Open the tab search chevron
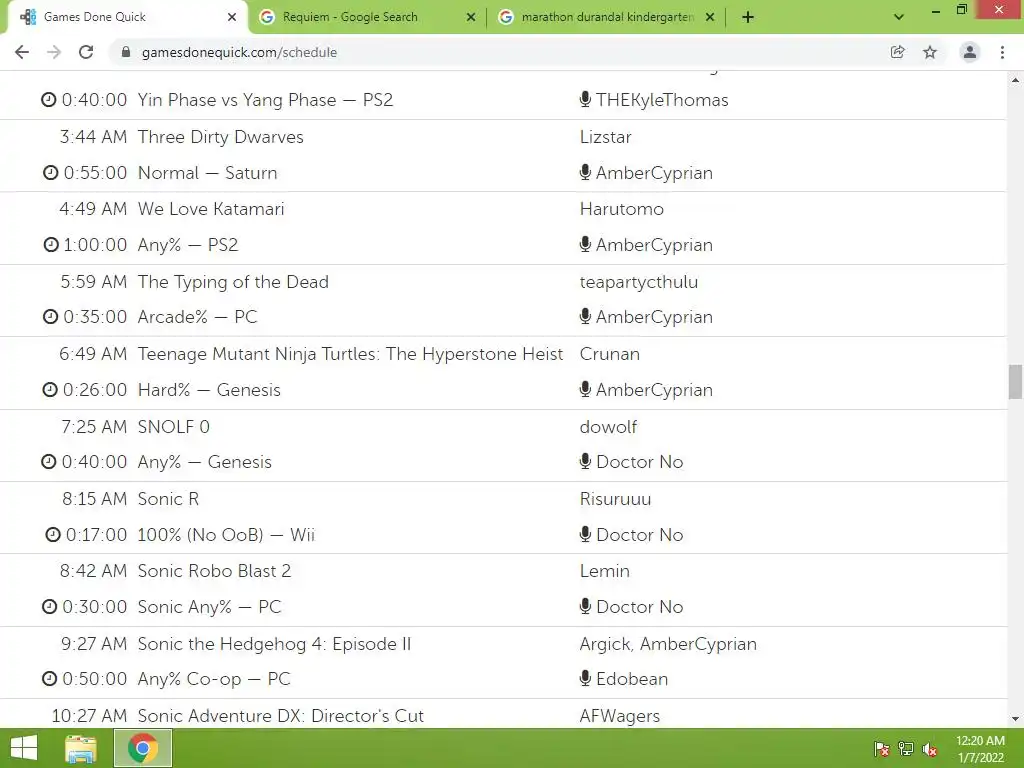 [899, 17]
